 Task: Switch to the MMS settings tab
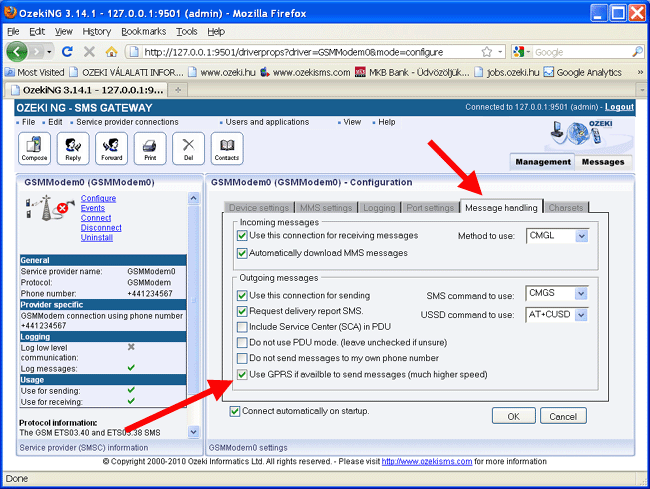pos(326,208)
